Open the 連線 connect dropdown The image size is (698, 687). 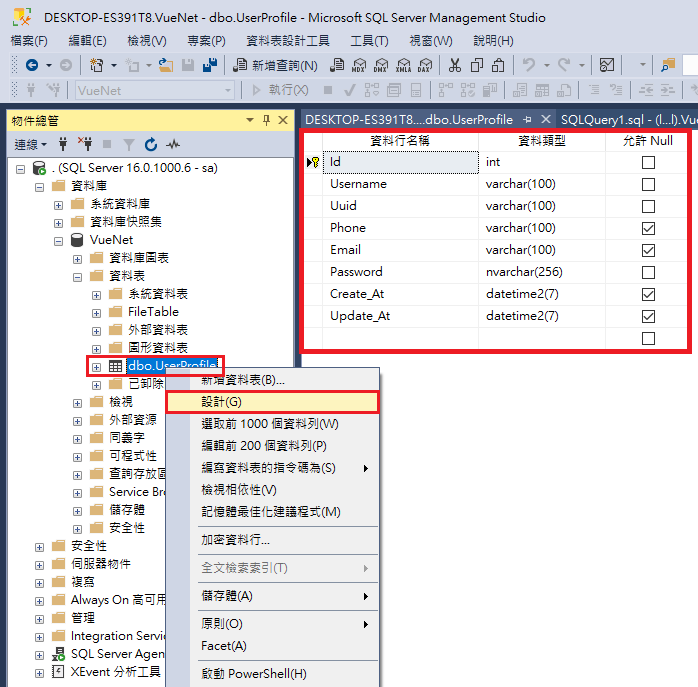[30, 144]
